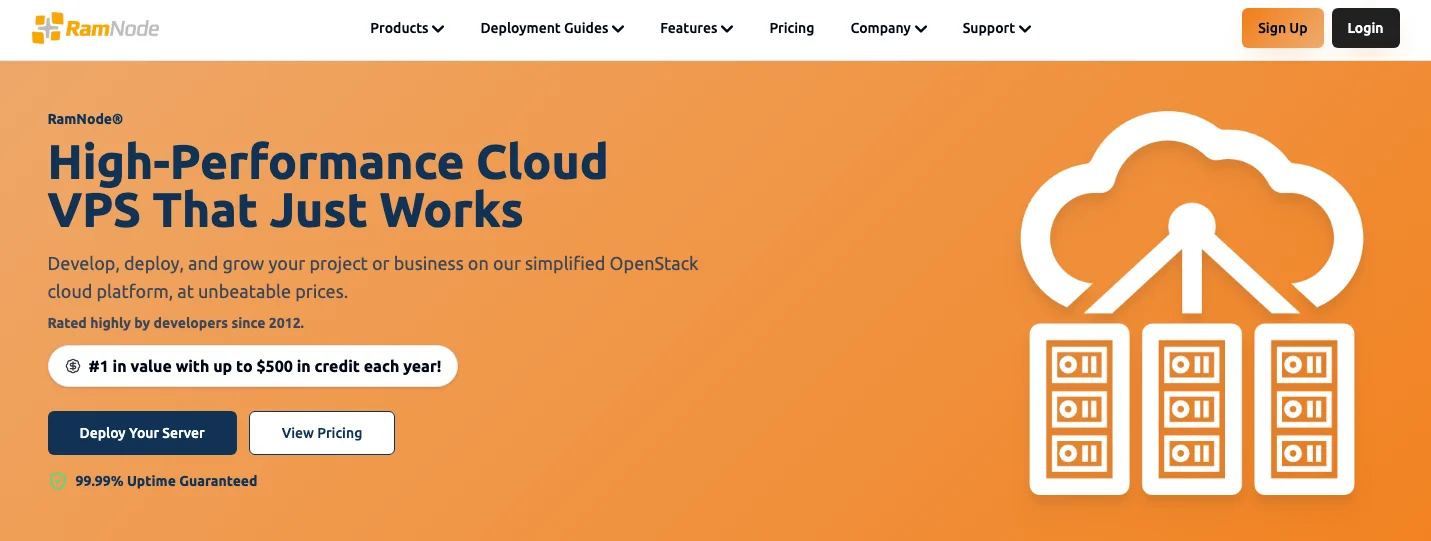Image resolution: width=1431 pixels, height=541 pixels.
Task: Click the RamNode logo
Action: (x=95, y=29)
